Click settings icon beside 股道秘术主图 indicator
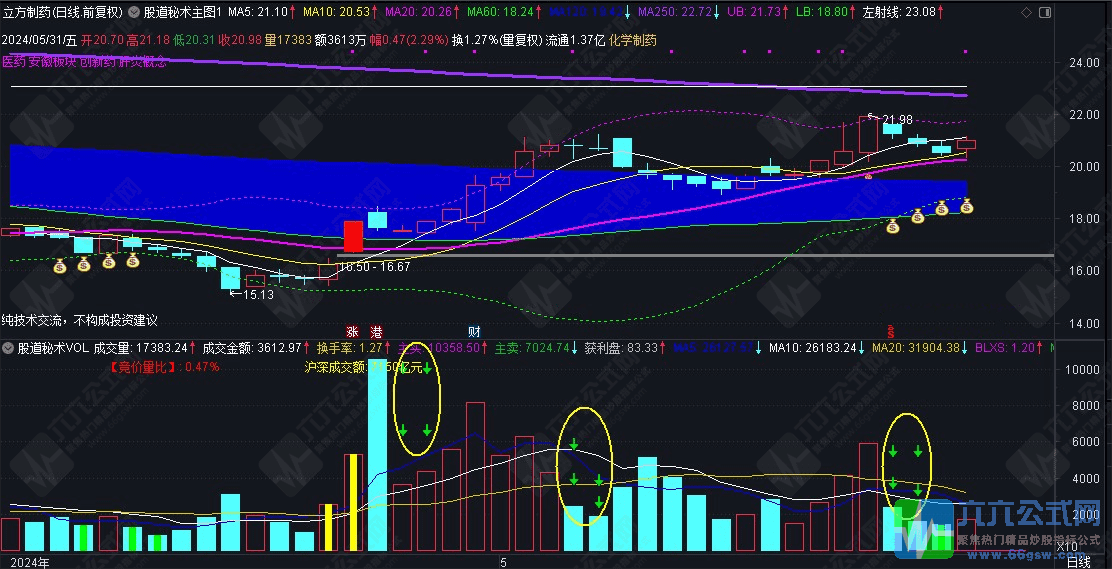This screenshot has width=1112, height=569. point(133,12)
